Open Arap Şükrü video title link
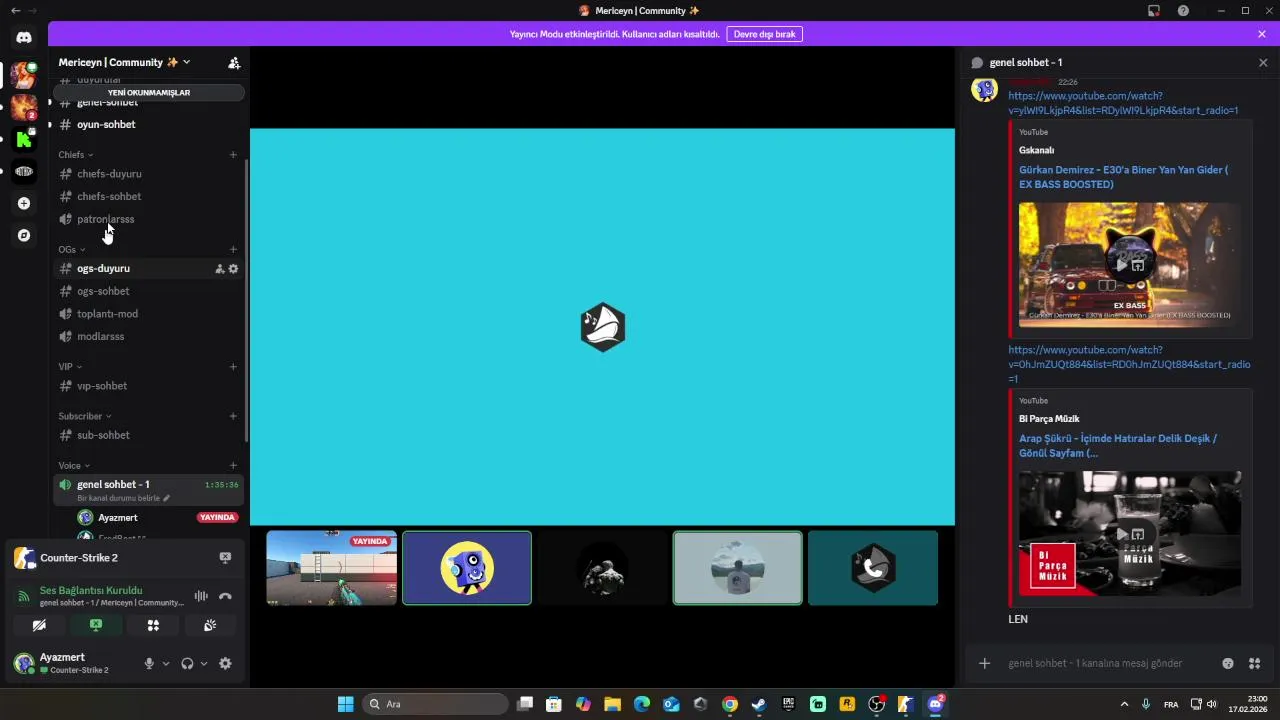The image size is (1280, 720). (x=1118, y=446)
